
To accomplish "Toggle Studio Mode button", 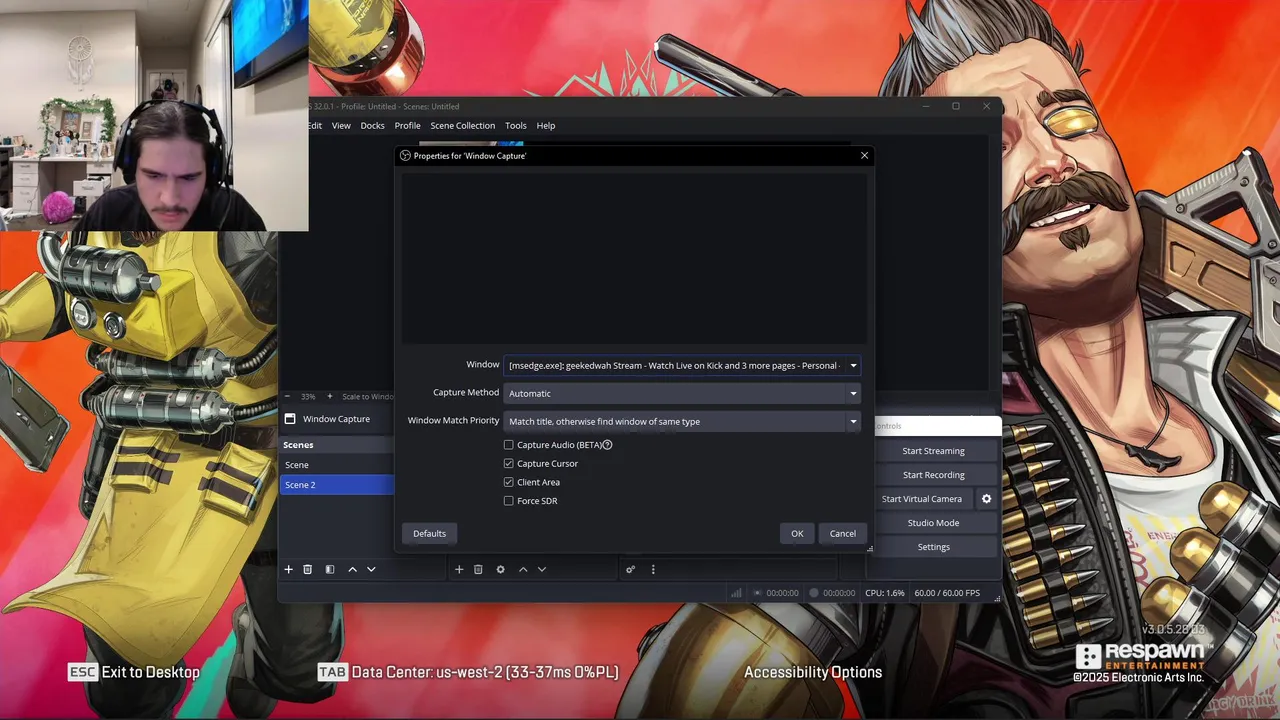I will [934, 523].
